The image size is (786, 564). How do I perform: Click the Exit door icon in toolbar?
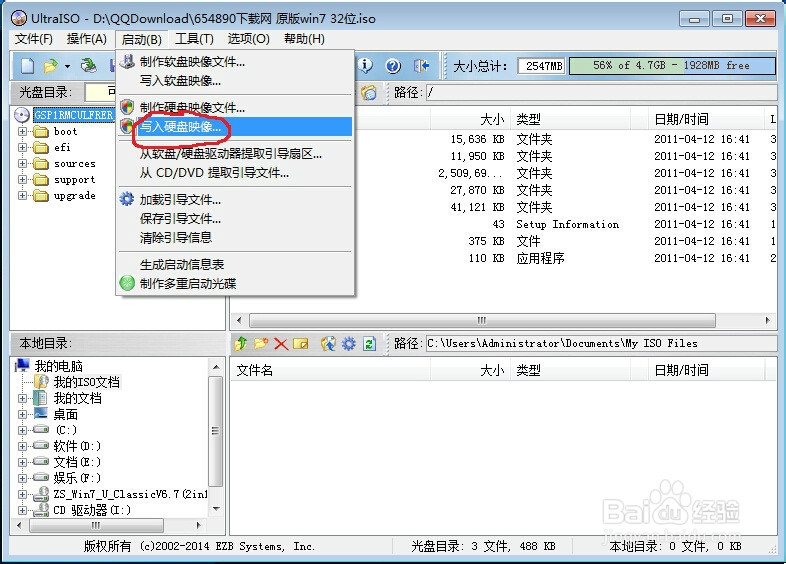422,66
